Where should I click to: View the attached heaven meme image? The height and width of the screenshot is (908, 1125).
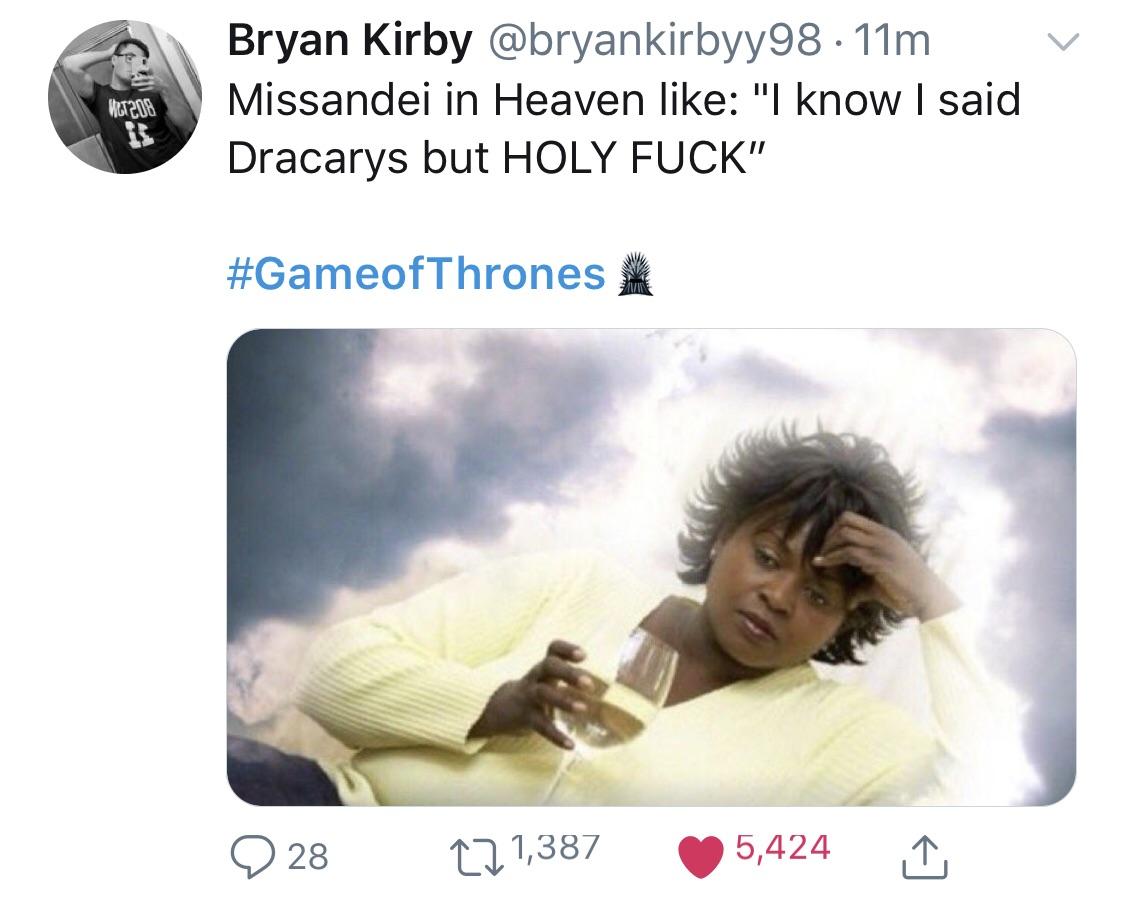[651, 567]
